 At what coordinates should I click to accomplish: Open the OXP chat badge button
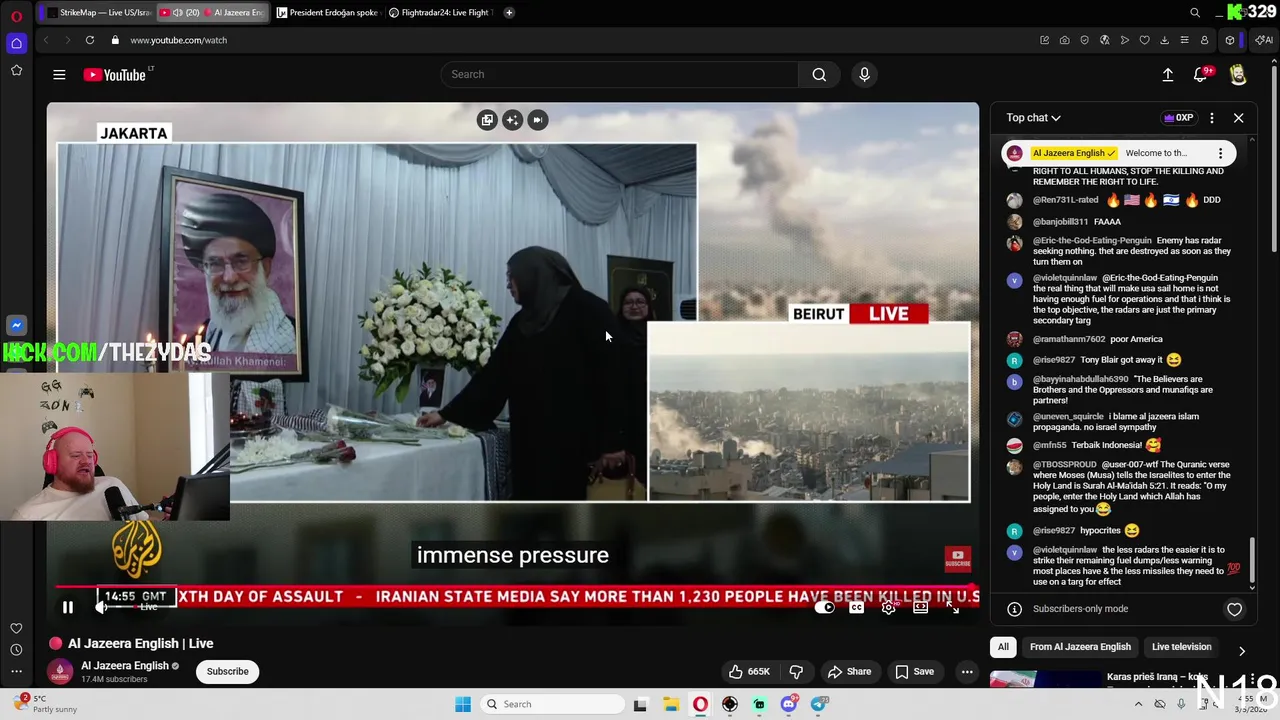(1178, 118)
